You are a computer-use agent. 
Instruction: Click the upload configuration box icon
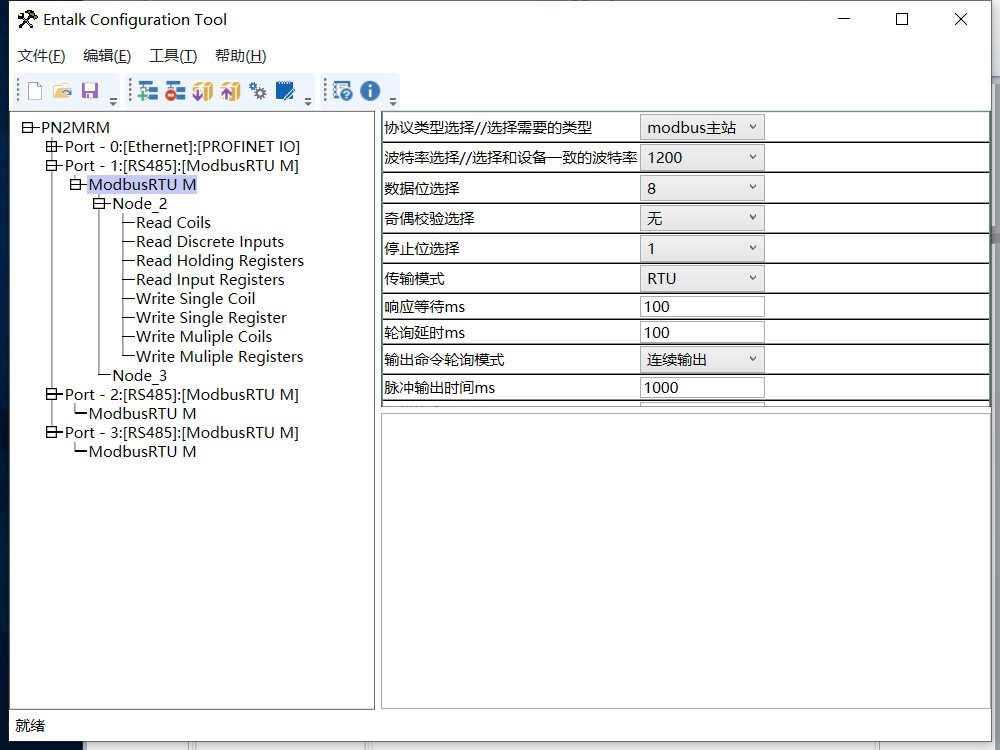(230, 91)
